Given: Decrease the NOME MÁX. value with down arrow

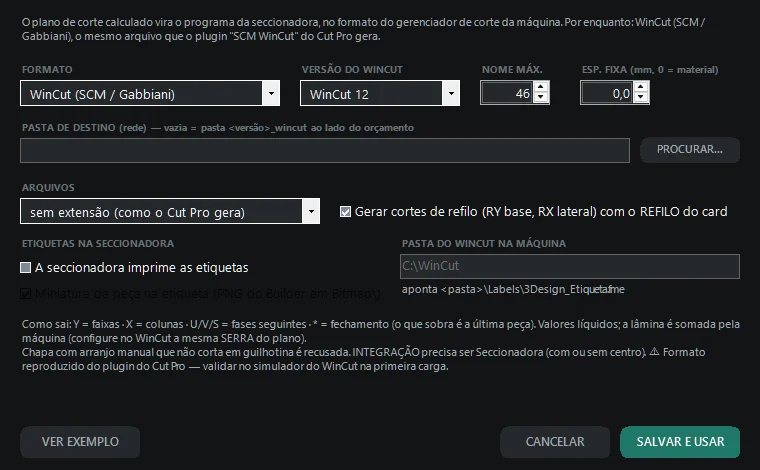Looking at the screenshot, I should coord(541,97).
